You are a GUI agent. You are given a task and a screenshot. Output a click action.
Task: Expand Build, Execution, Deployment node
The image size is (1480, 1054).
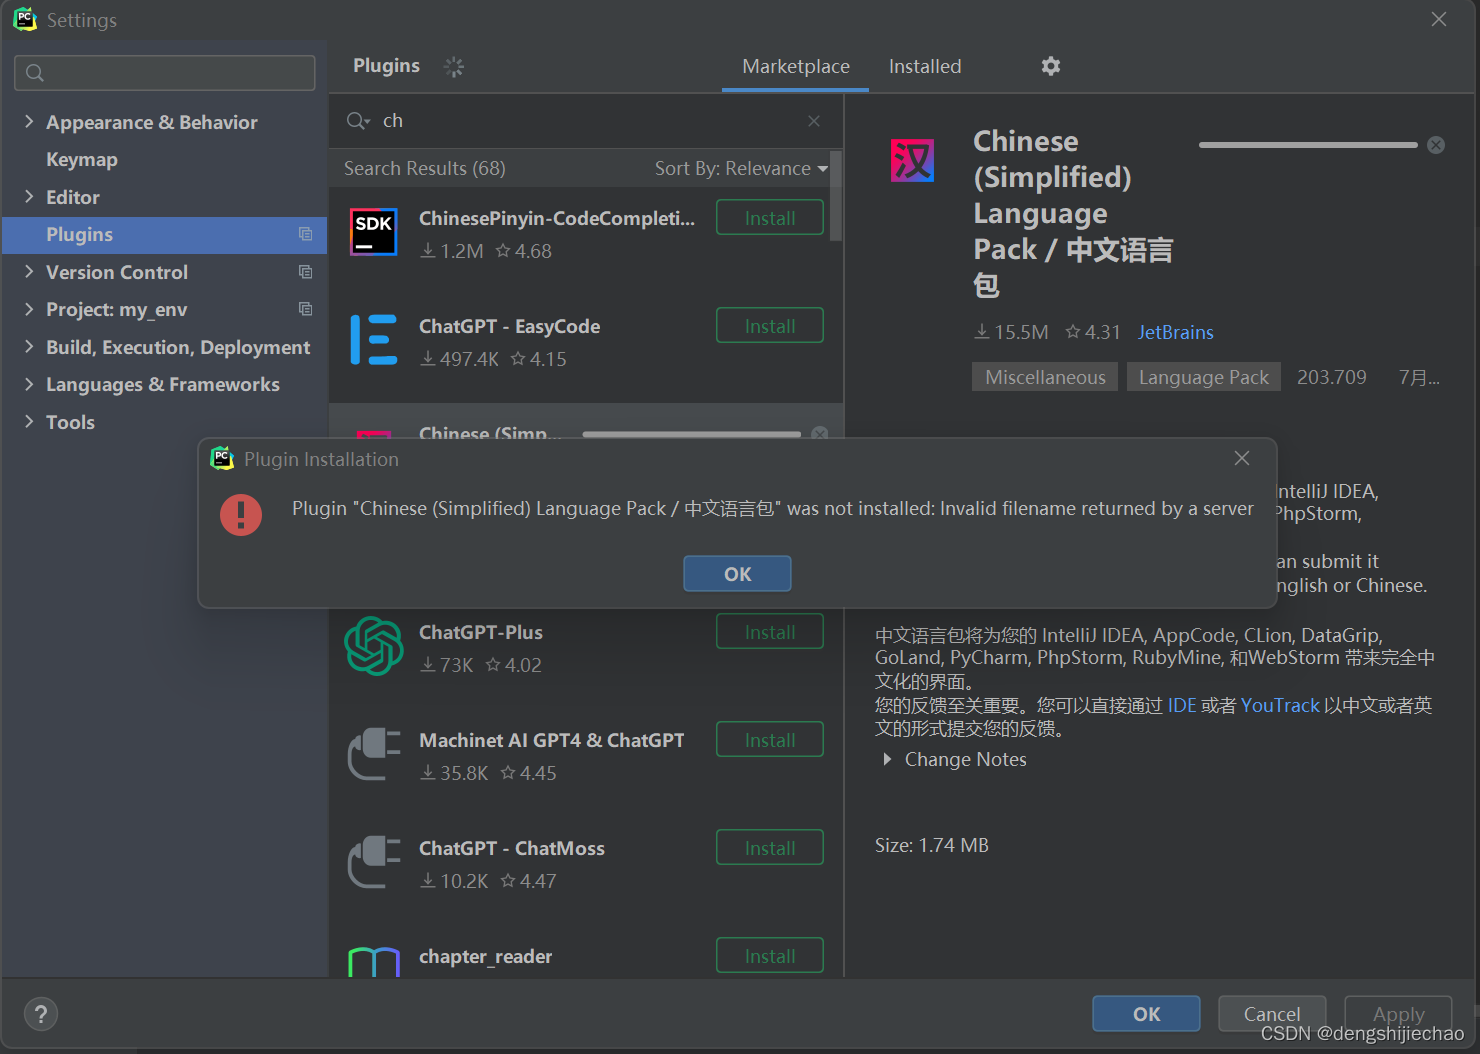tap(29, 346)
